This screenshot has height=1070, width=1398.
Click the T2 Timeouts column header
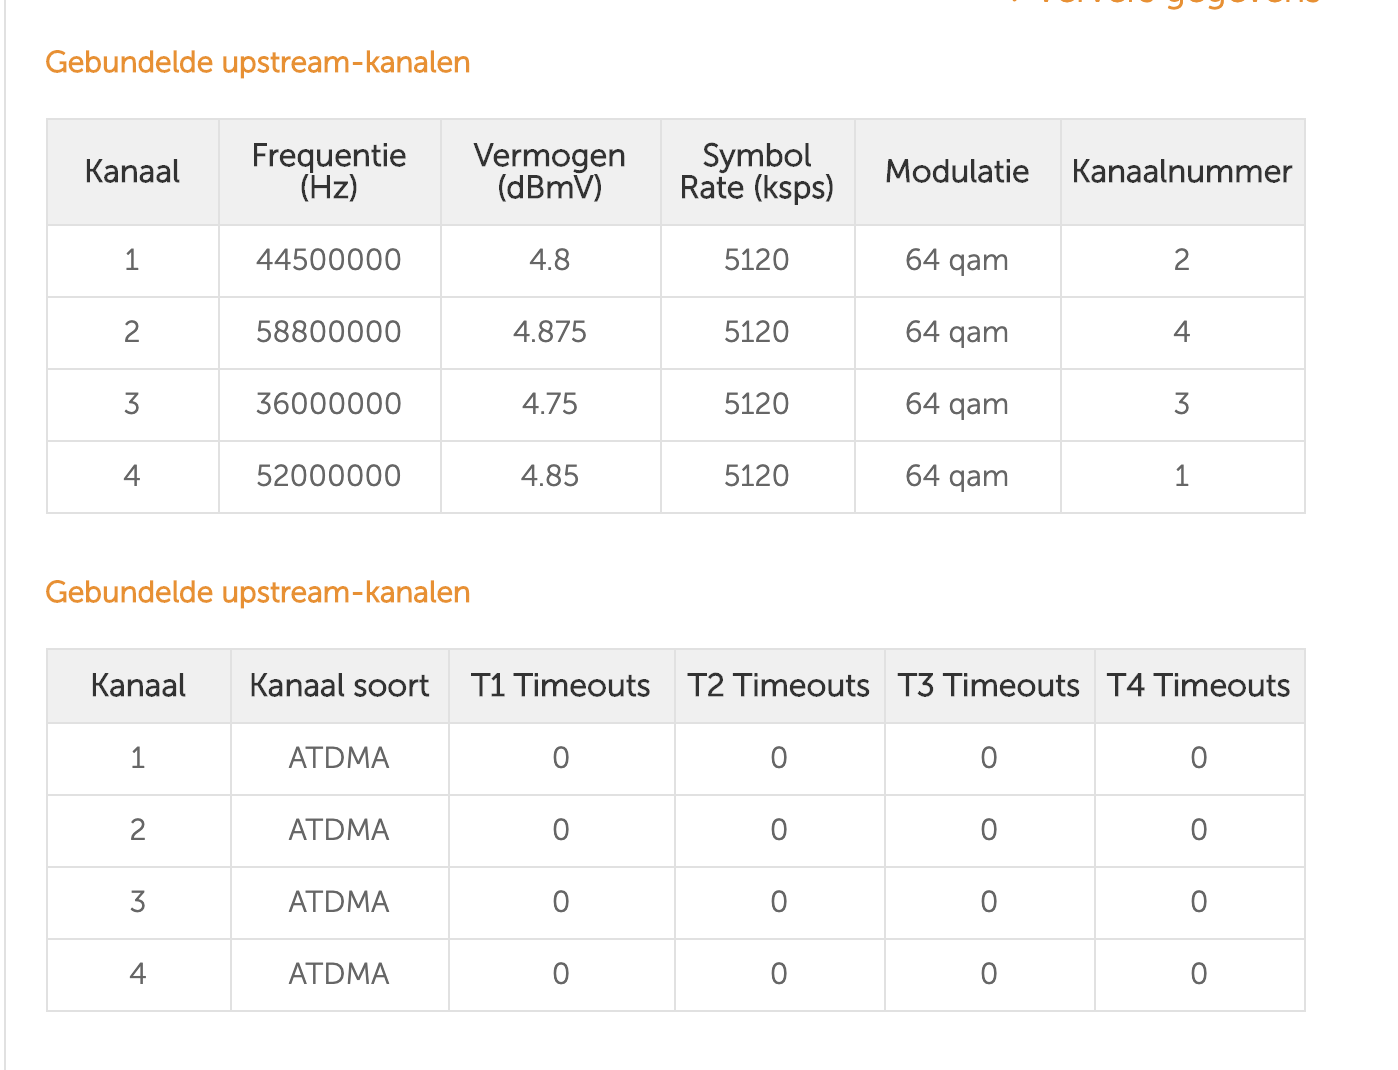click(x=778, y=686)
